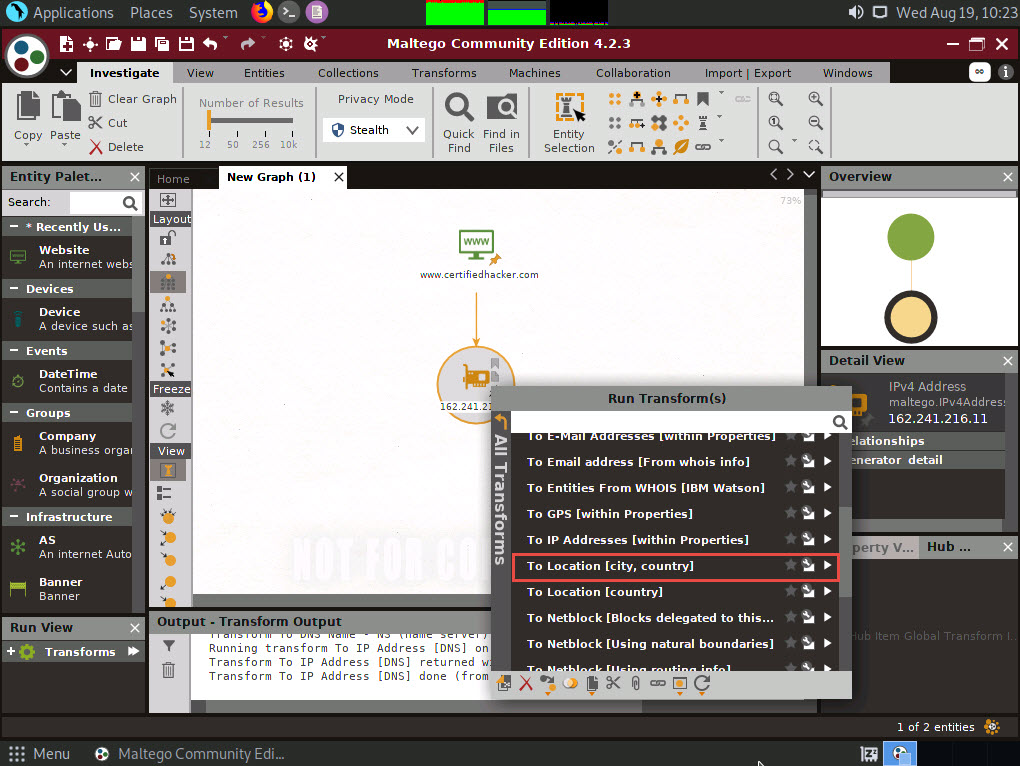Adjust the Number of Results slider
Viewport: 1020px width, 766px height.
(209, 120)
